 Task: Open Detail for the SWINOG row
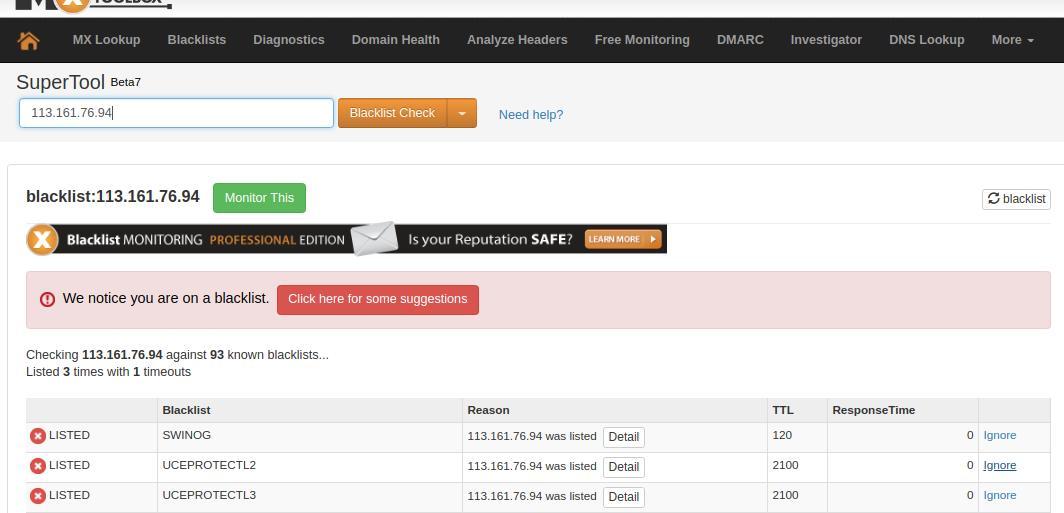click(624, 437)
